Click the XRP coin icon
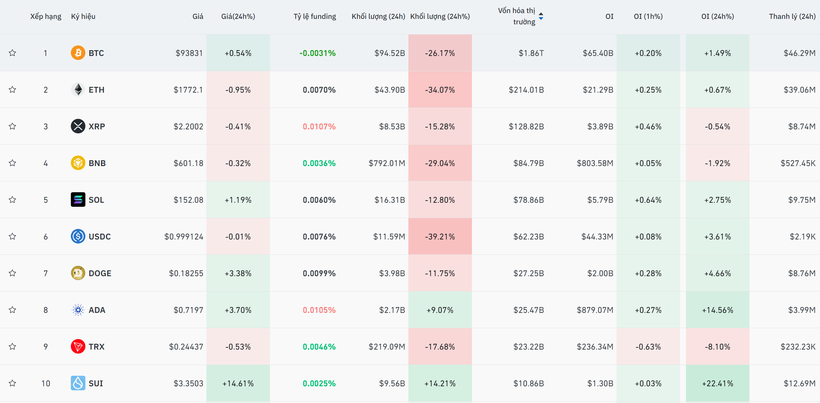This screenshot has height=403, width=820. click(x=78, y=126)
